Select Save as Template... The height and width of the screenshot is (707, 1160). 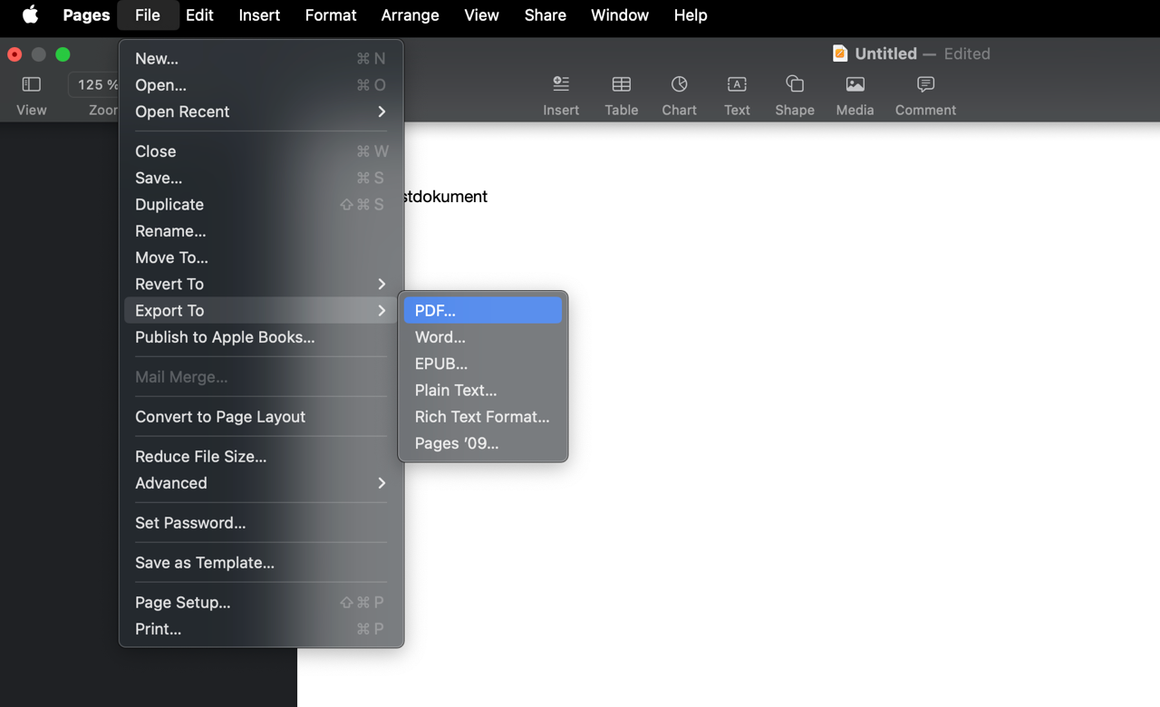(260, 563)
